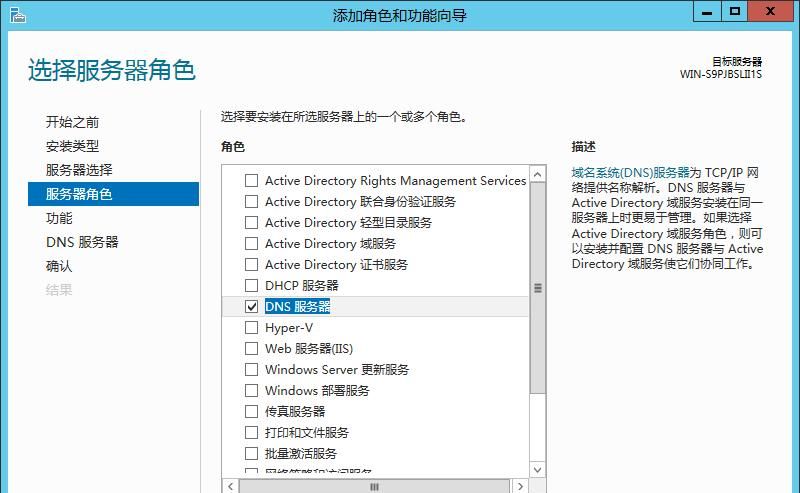The width and height of the screenshot is (800, 493).
Task: Tick the Active Directory 域服务 checkbox
Action: click(252, 243)
